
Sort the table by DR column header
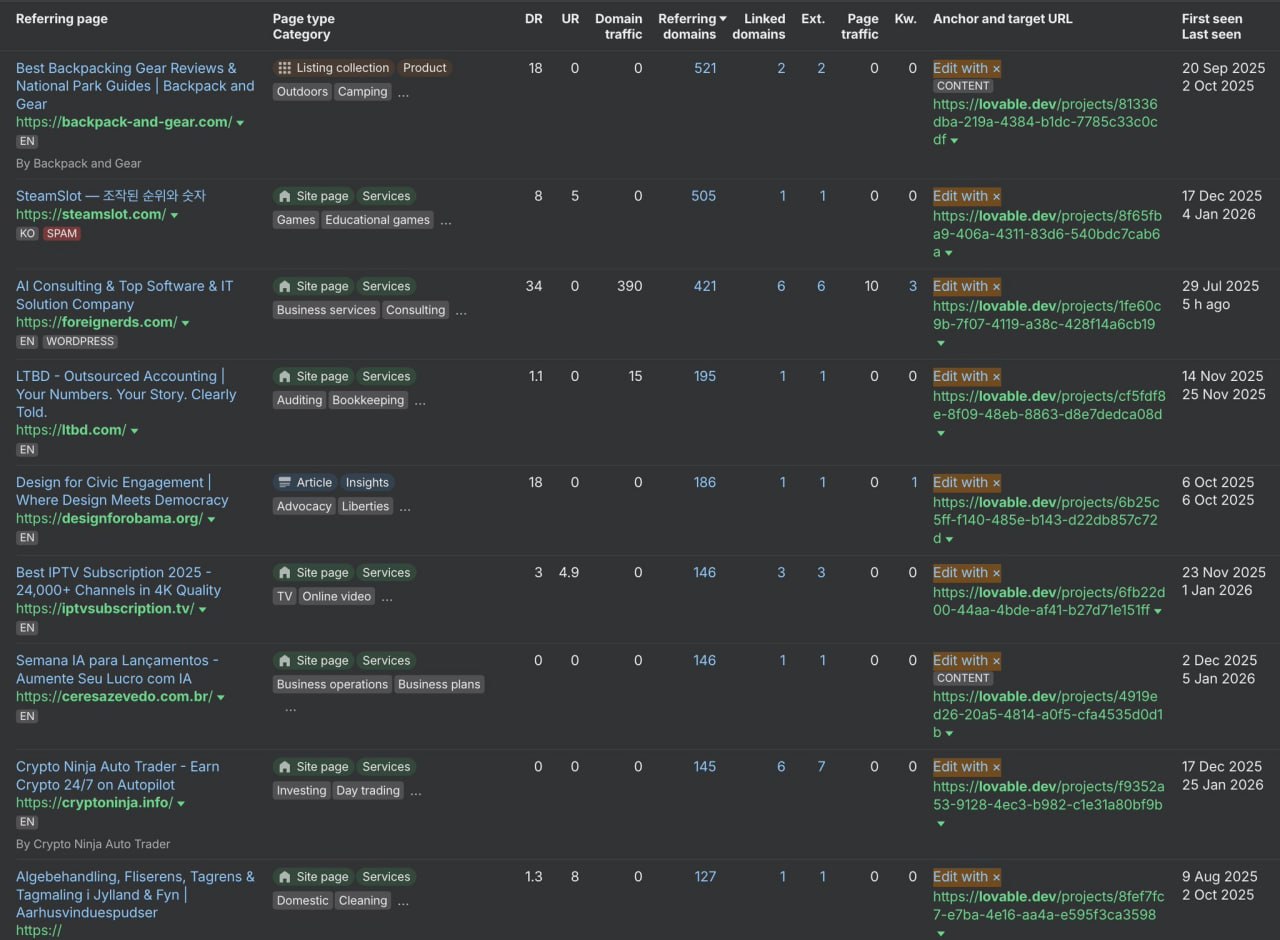[x=534, y=19]
